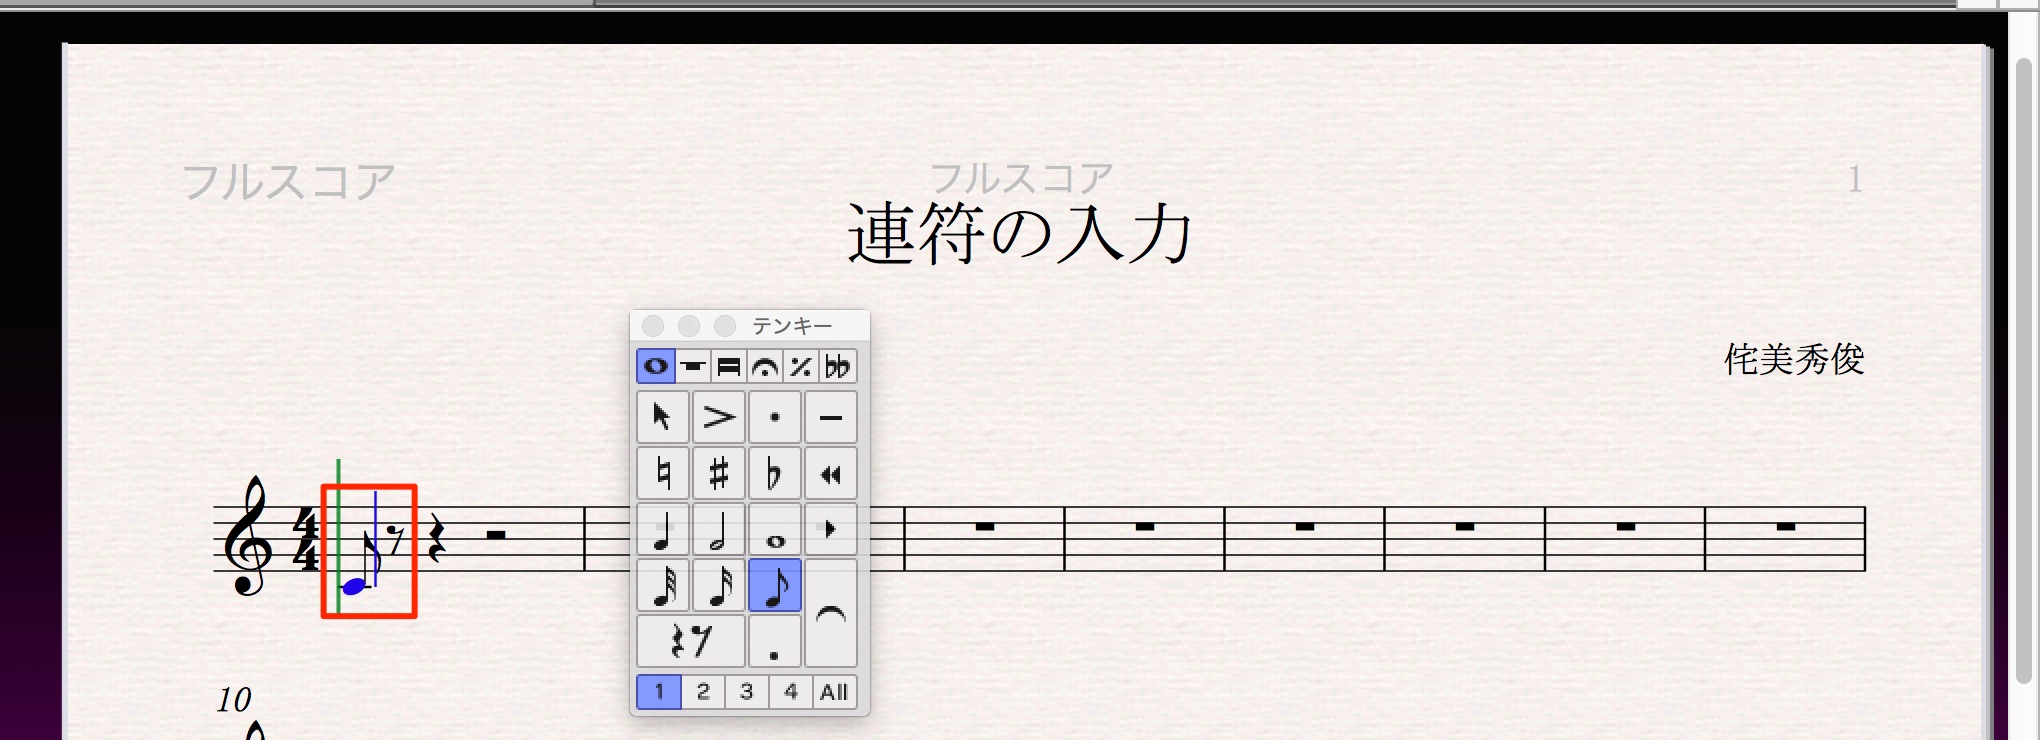Select the 32nd note value
Image resolution: width=2040 pixels, height=740 pixels.
tap(662, 585)
